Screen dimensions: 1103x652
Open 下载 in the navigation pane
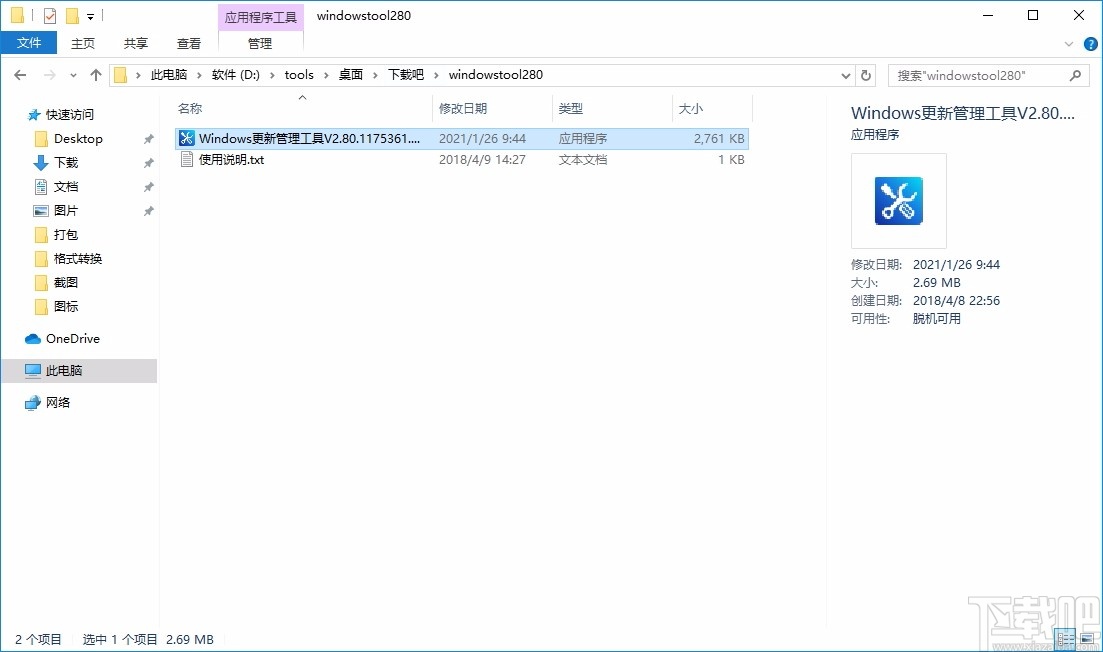pyautogui.click(x=66, y=162)
